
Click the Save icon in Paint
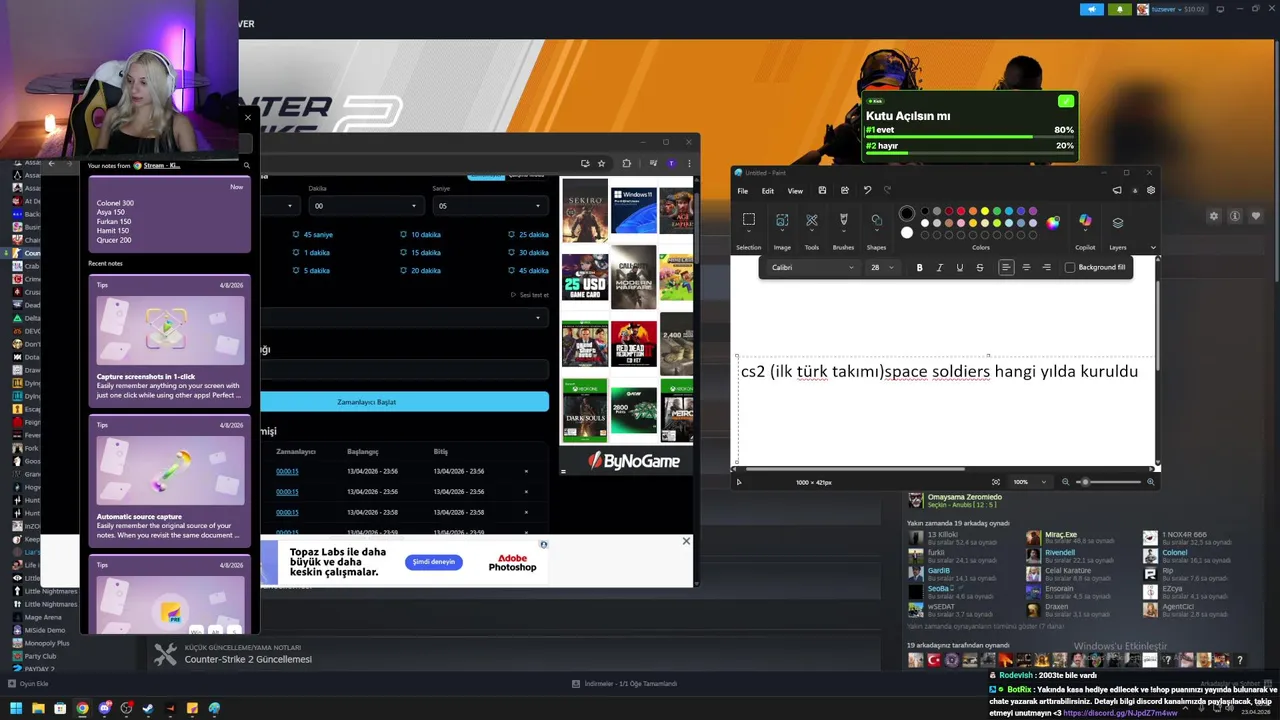click(822, 190)
